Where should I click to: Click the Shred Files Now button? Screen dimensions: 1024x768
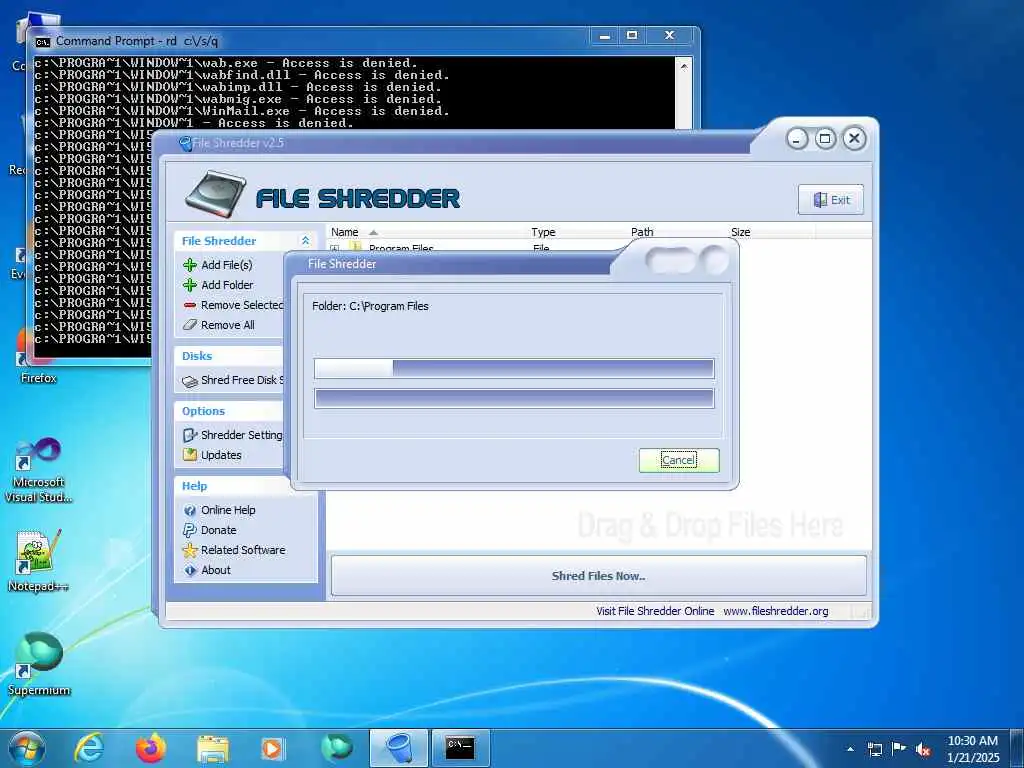click(x=599, y=576)
